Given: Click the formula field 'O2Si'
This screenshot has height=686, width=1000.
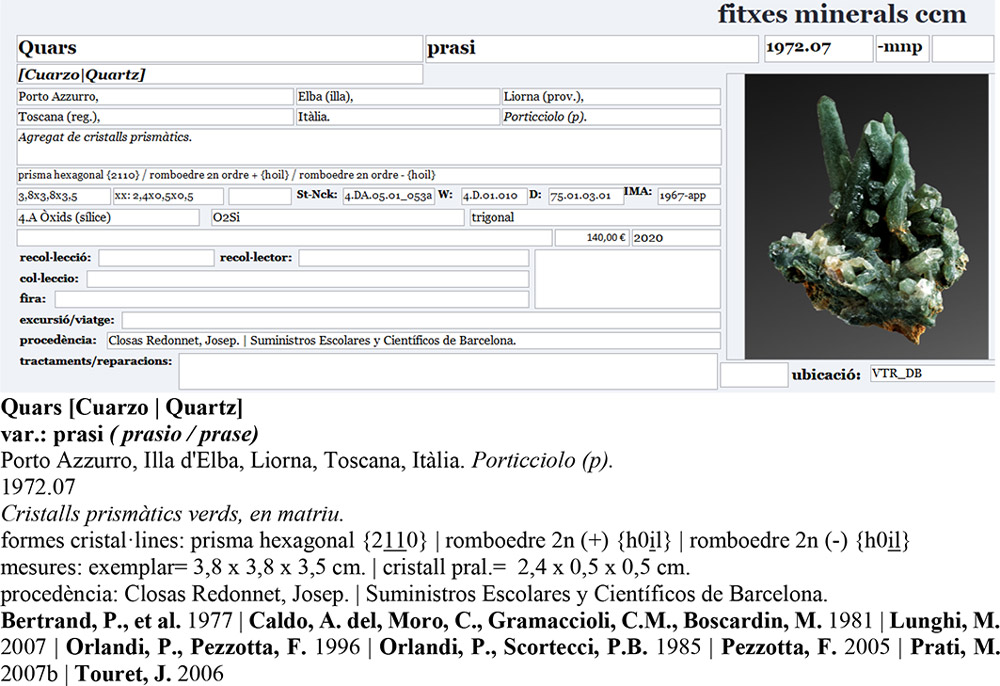Looking at the screenshot, I should (x=337, y=217).
